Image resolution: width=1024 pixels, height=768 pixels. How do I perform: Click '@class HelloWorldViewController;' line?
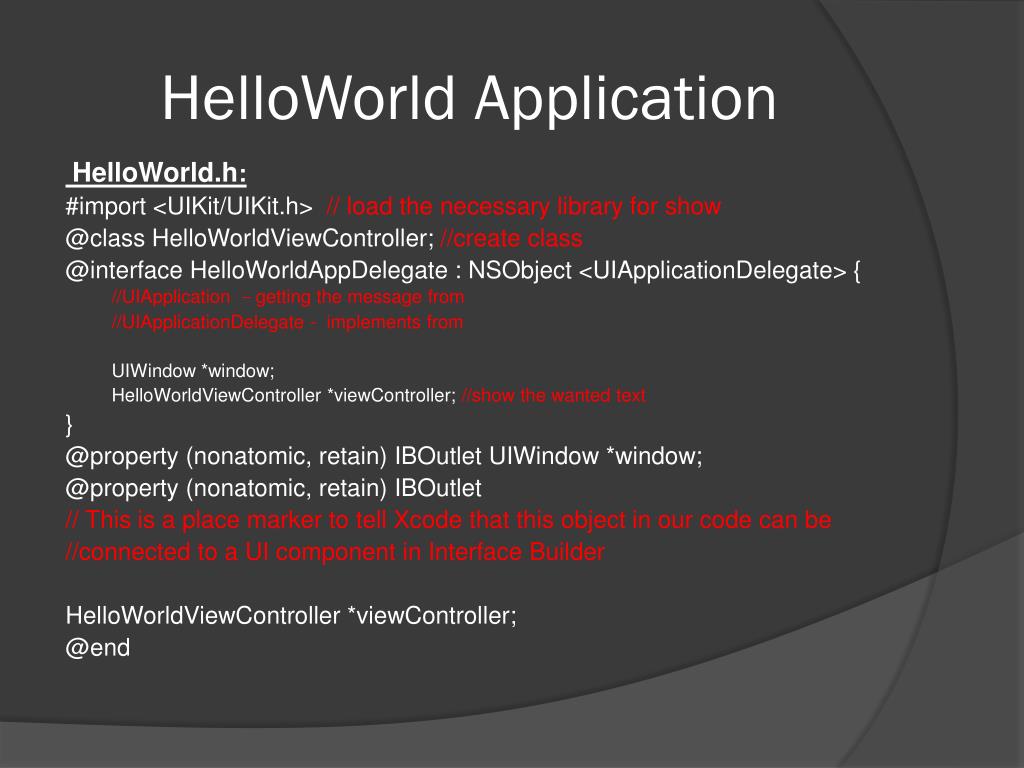(x=249, y=238)
